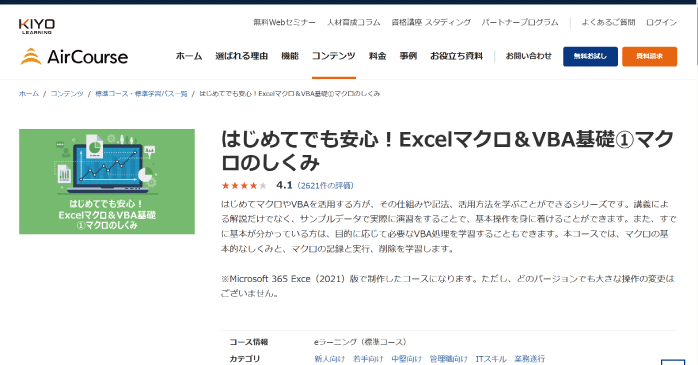Click お問い合わせ in navigation
The width and height of the screenshot is (698, 365).
528,56
